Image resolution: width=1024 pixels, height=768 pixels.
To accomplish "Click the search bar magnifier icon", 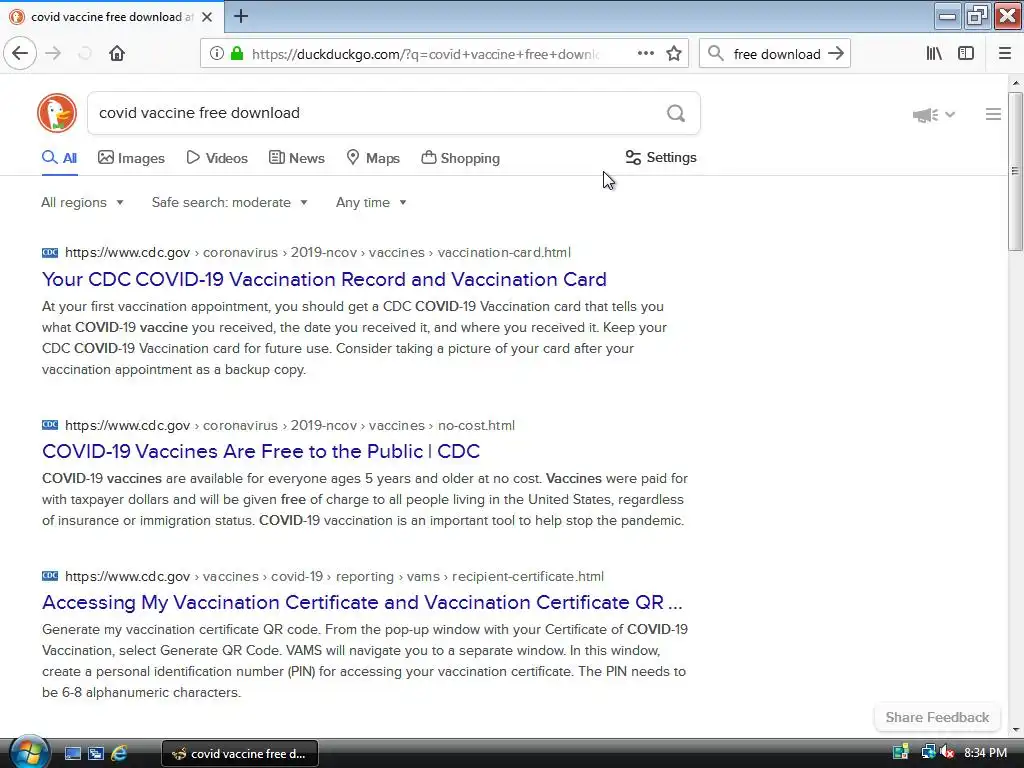I will 716,54.
